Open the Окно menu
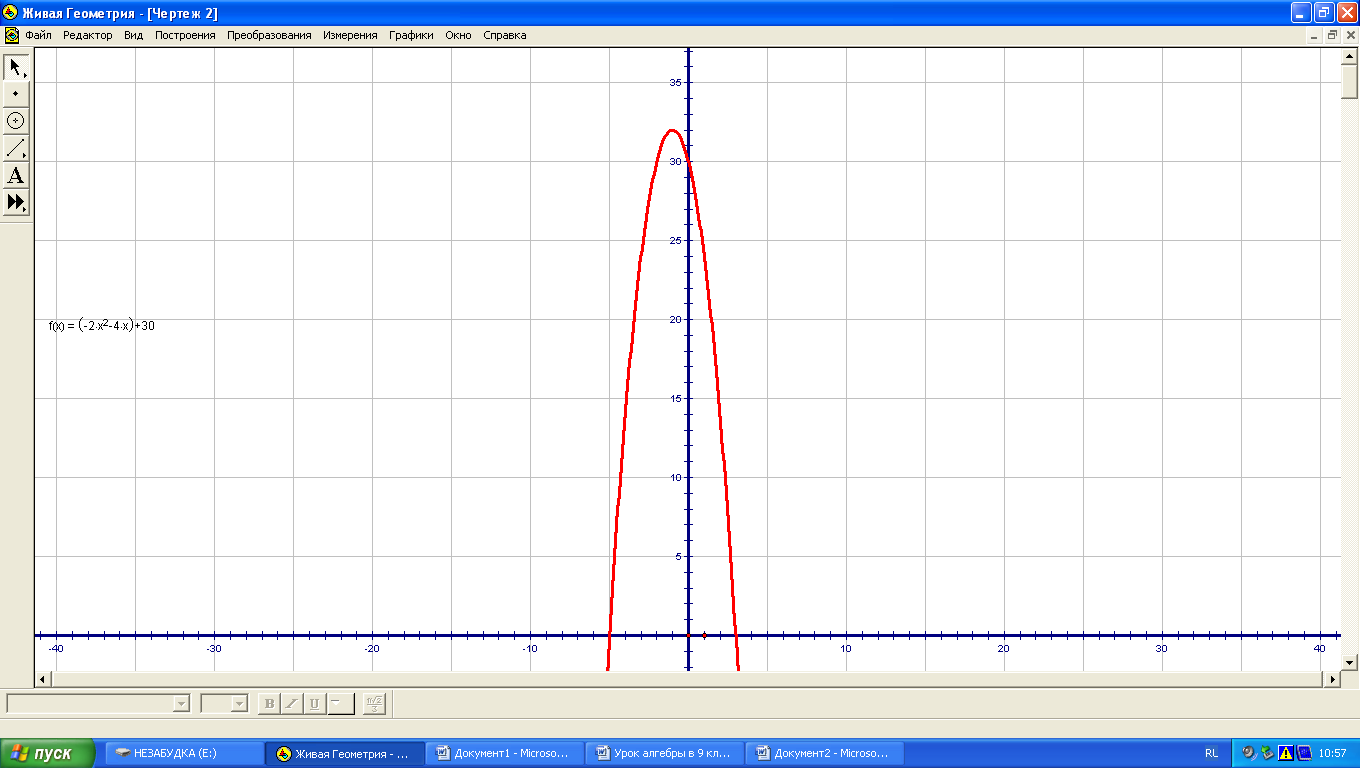Screen dimensions: 1360x768 tap(458, 35)
